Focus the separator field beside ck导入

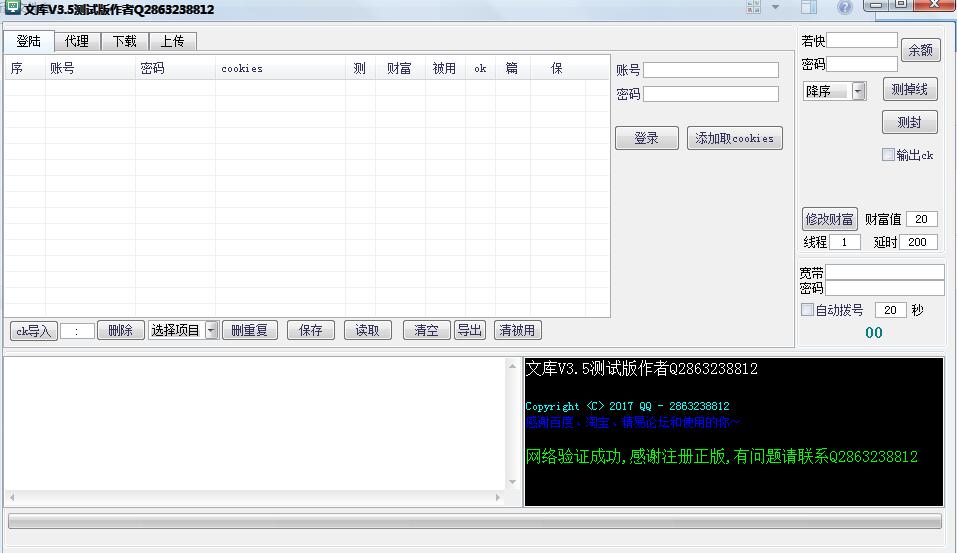pyautogui.click(x=77, y=331)
